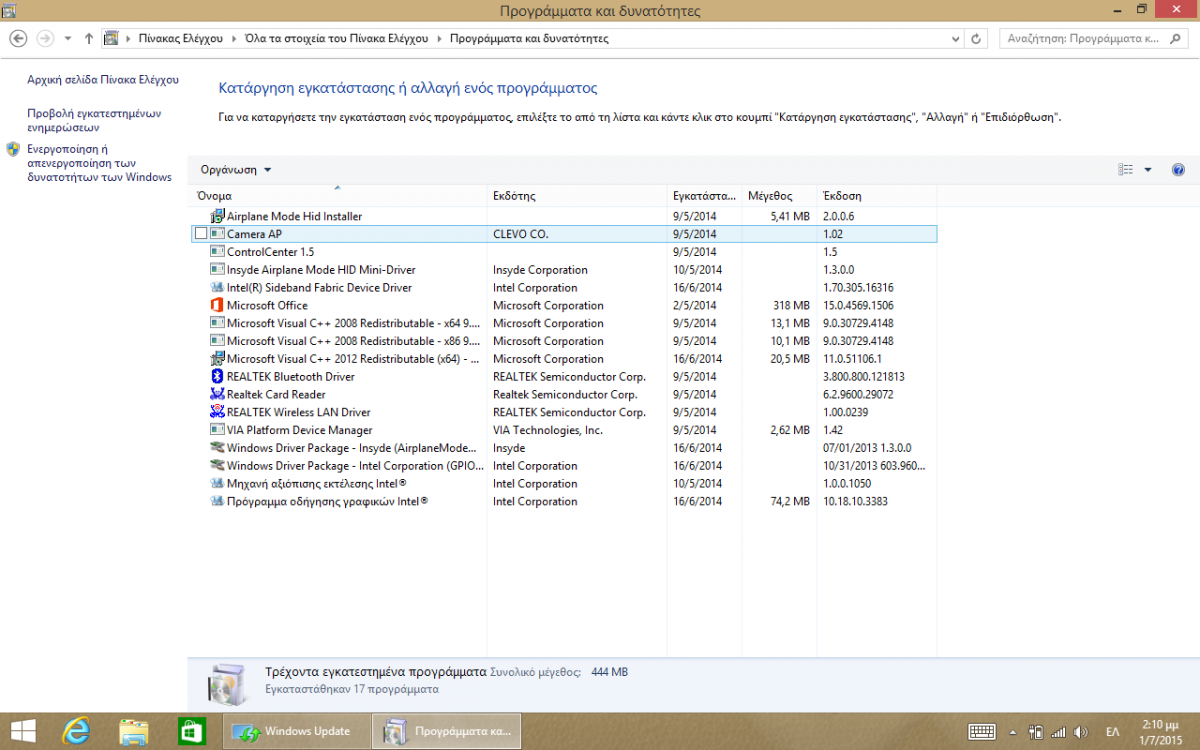The width and height of the screenshot is (1200, 750).
Task: Open the help question mark icon
Action: pyautogui.click(x=1178, y=170)
